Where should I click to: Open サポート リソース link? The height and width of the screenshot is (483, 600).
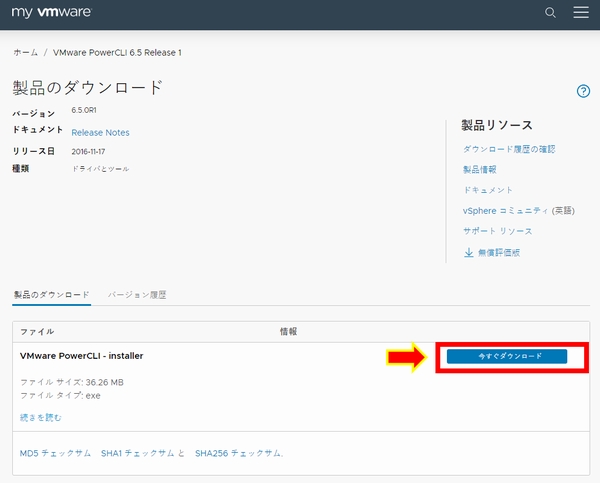point(497,231)
